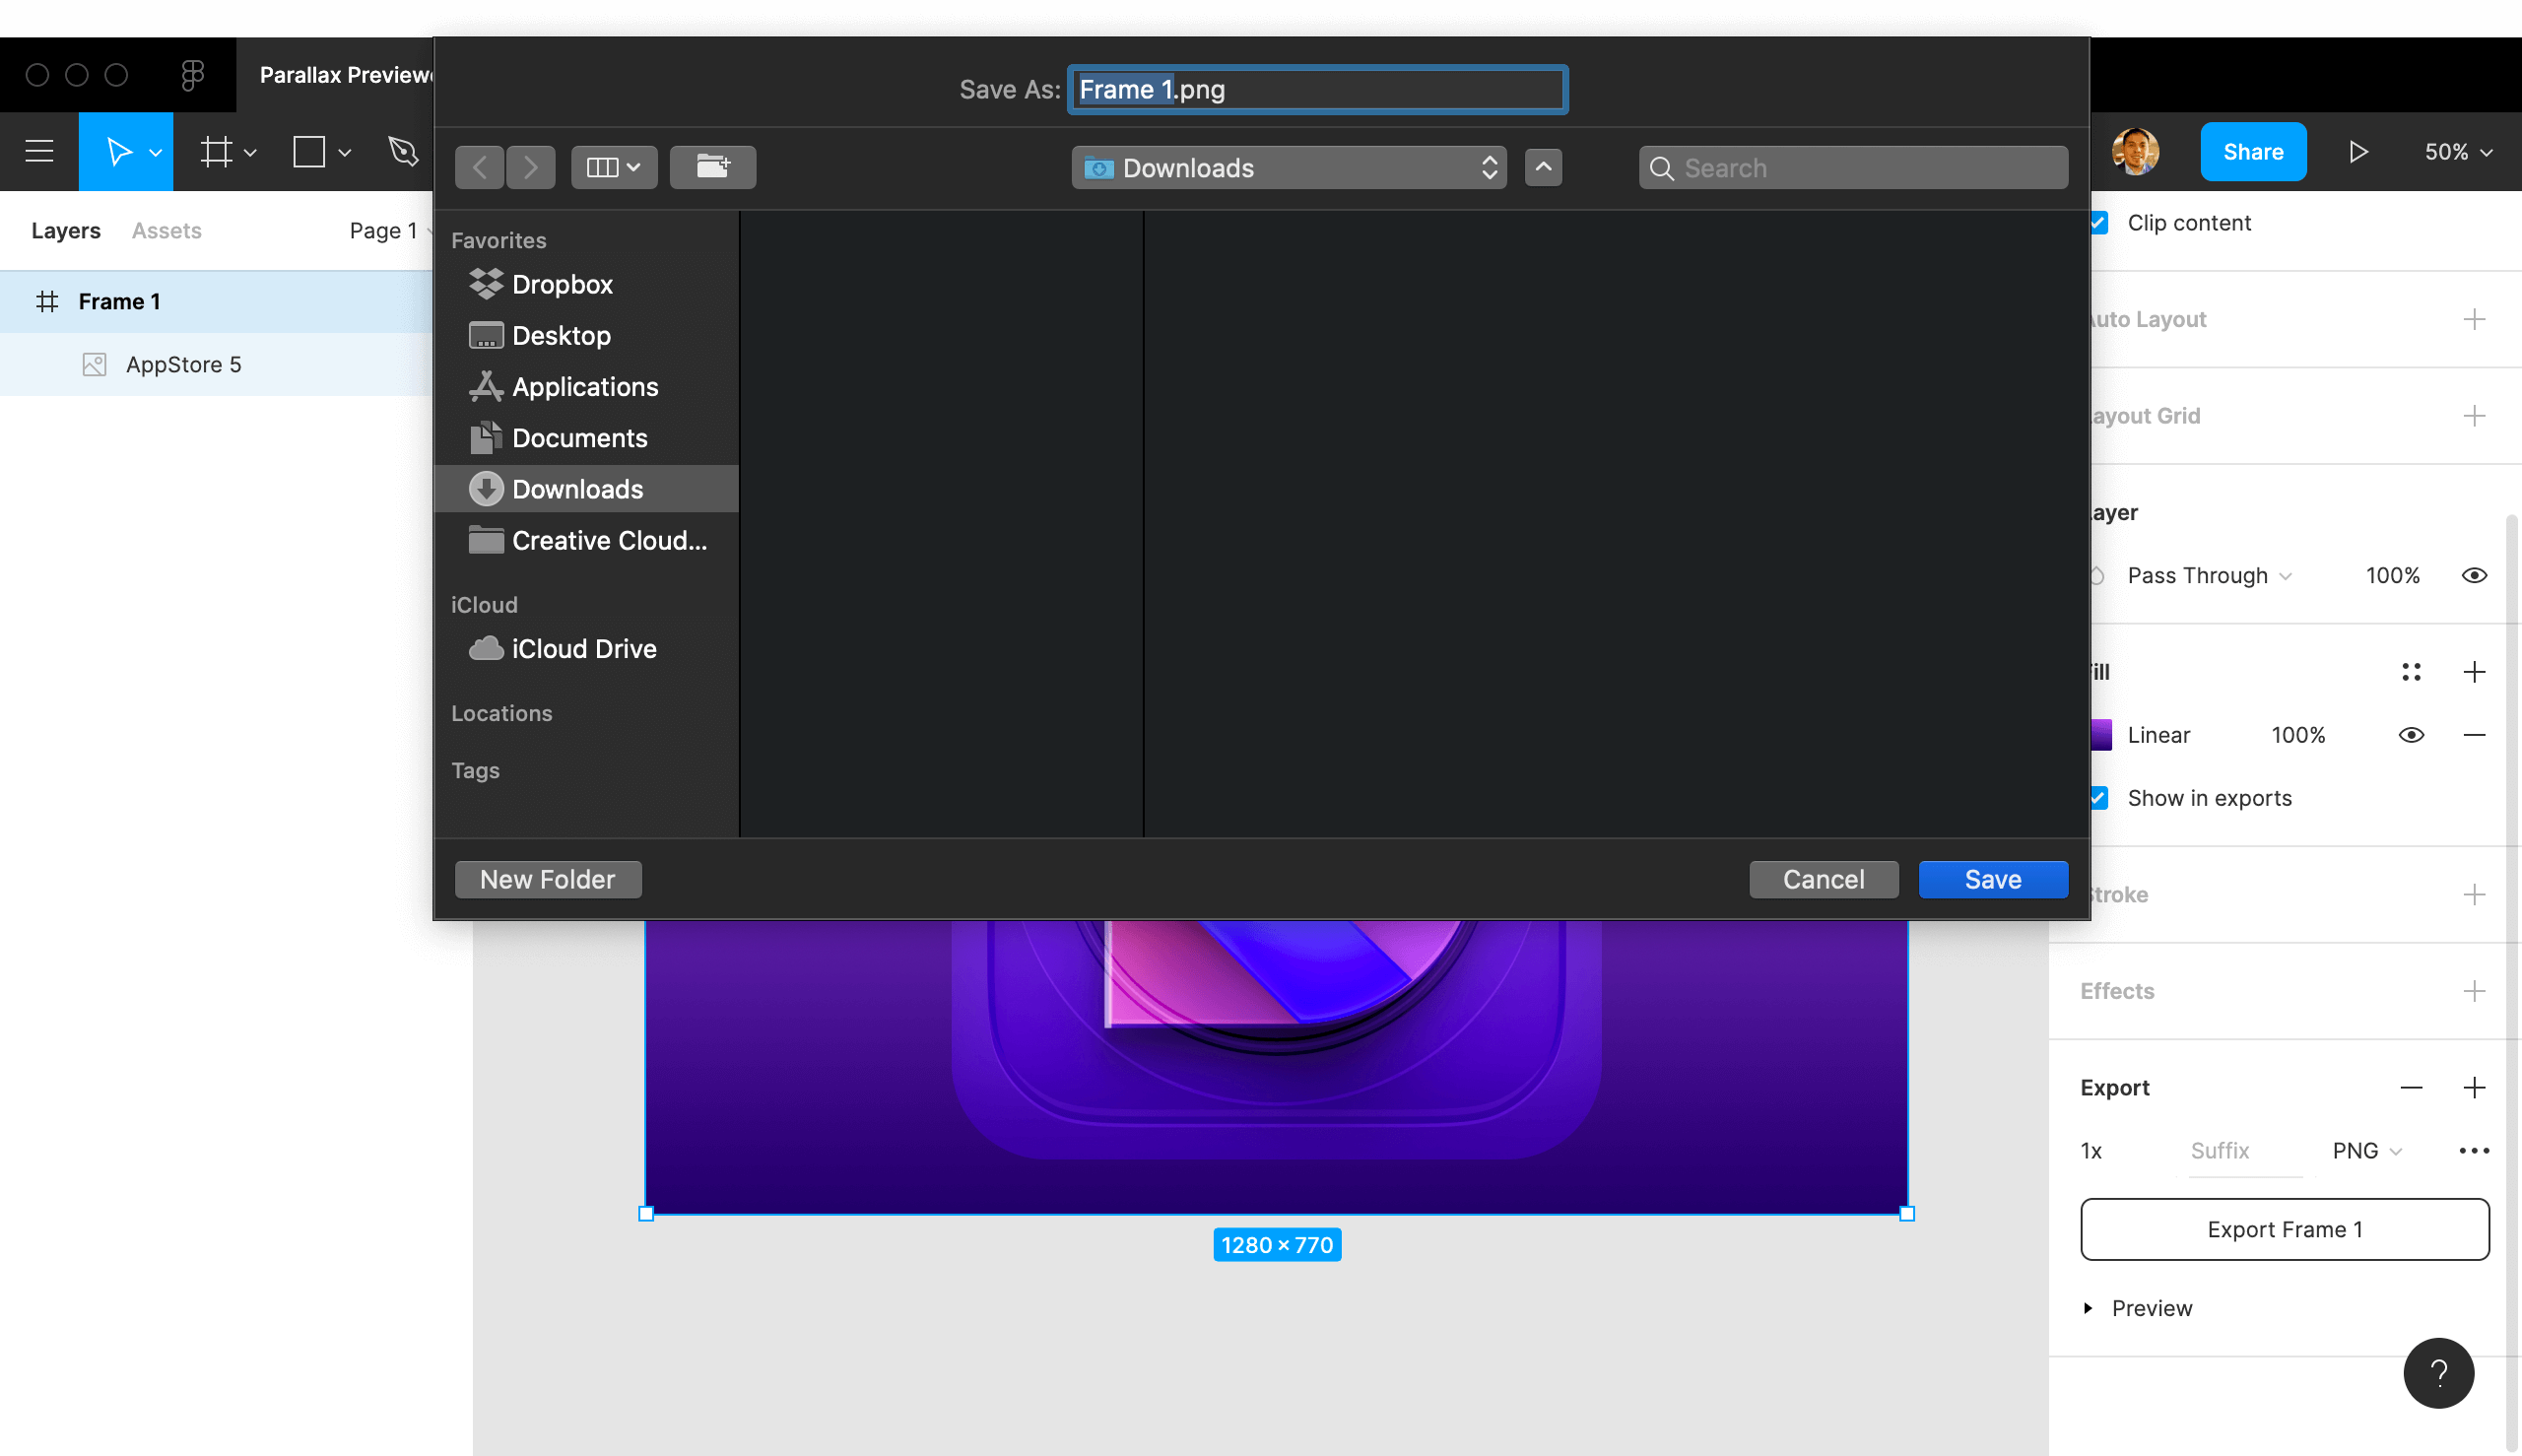Click the Linear gradient fill swatch
This screenshot has height=1456, width=2522.
2101,735
